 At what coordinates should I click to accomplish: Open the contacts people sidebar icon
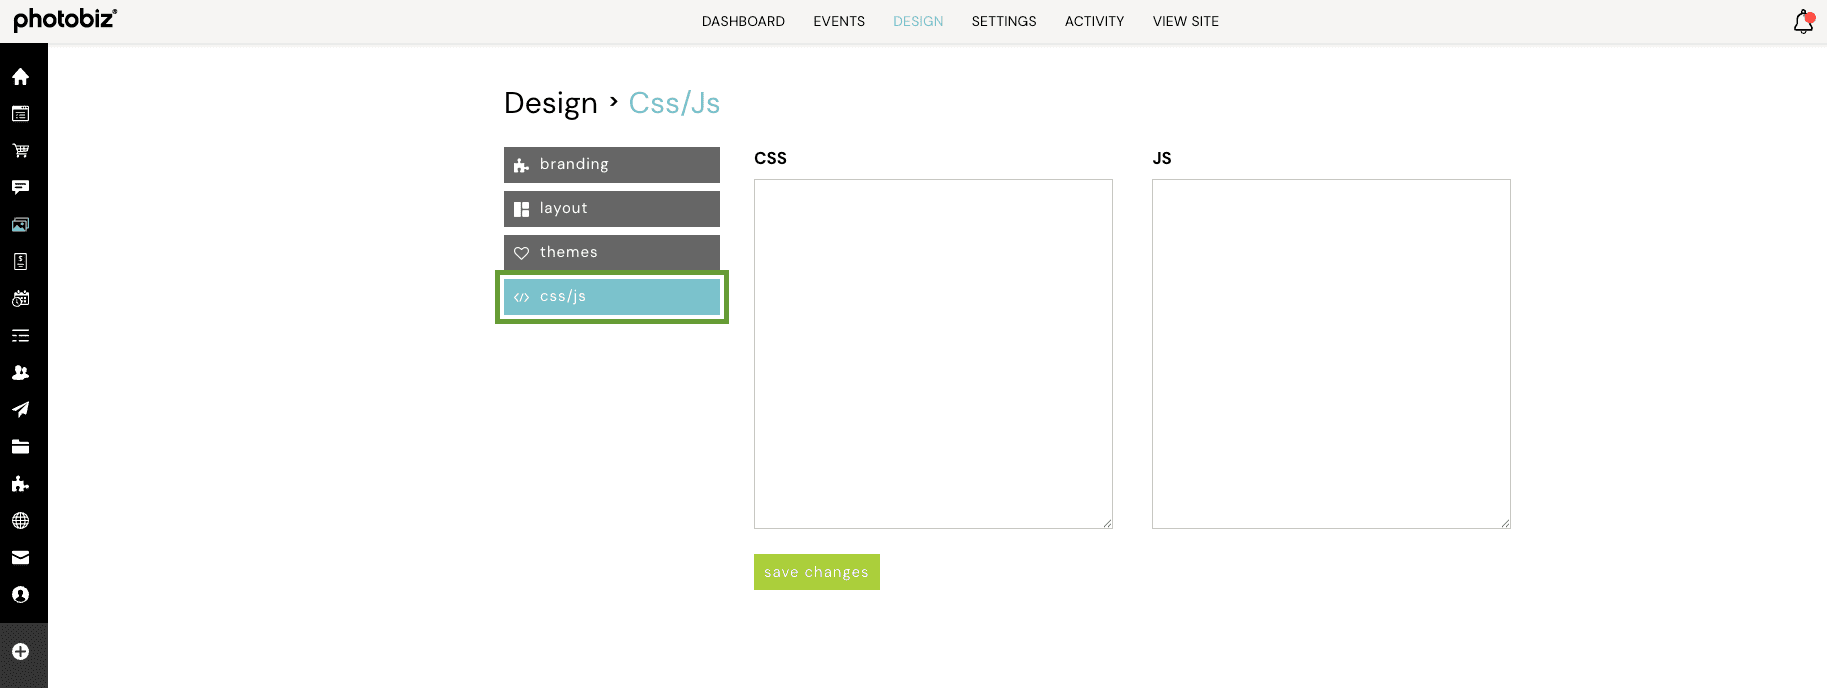(20, 373)
